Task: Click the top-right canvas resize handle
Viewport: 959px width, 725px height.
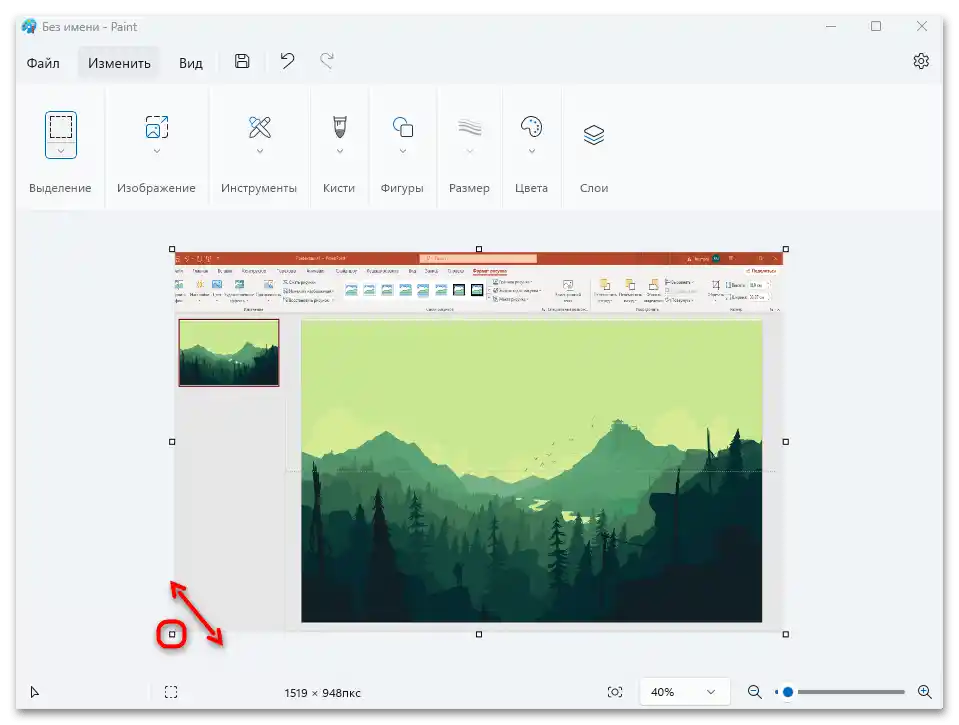Action: 786,249
